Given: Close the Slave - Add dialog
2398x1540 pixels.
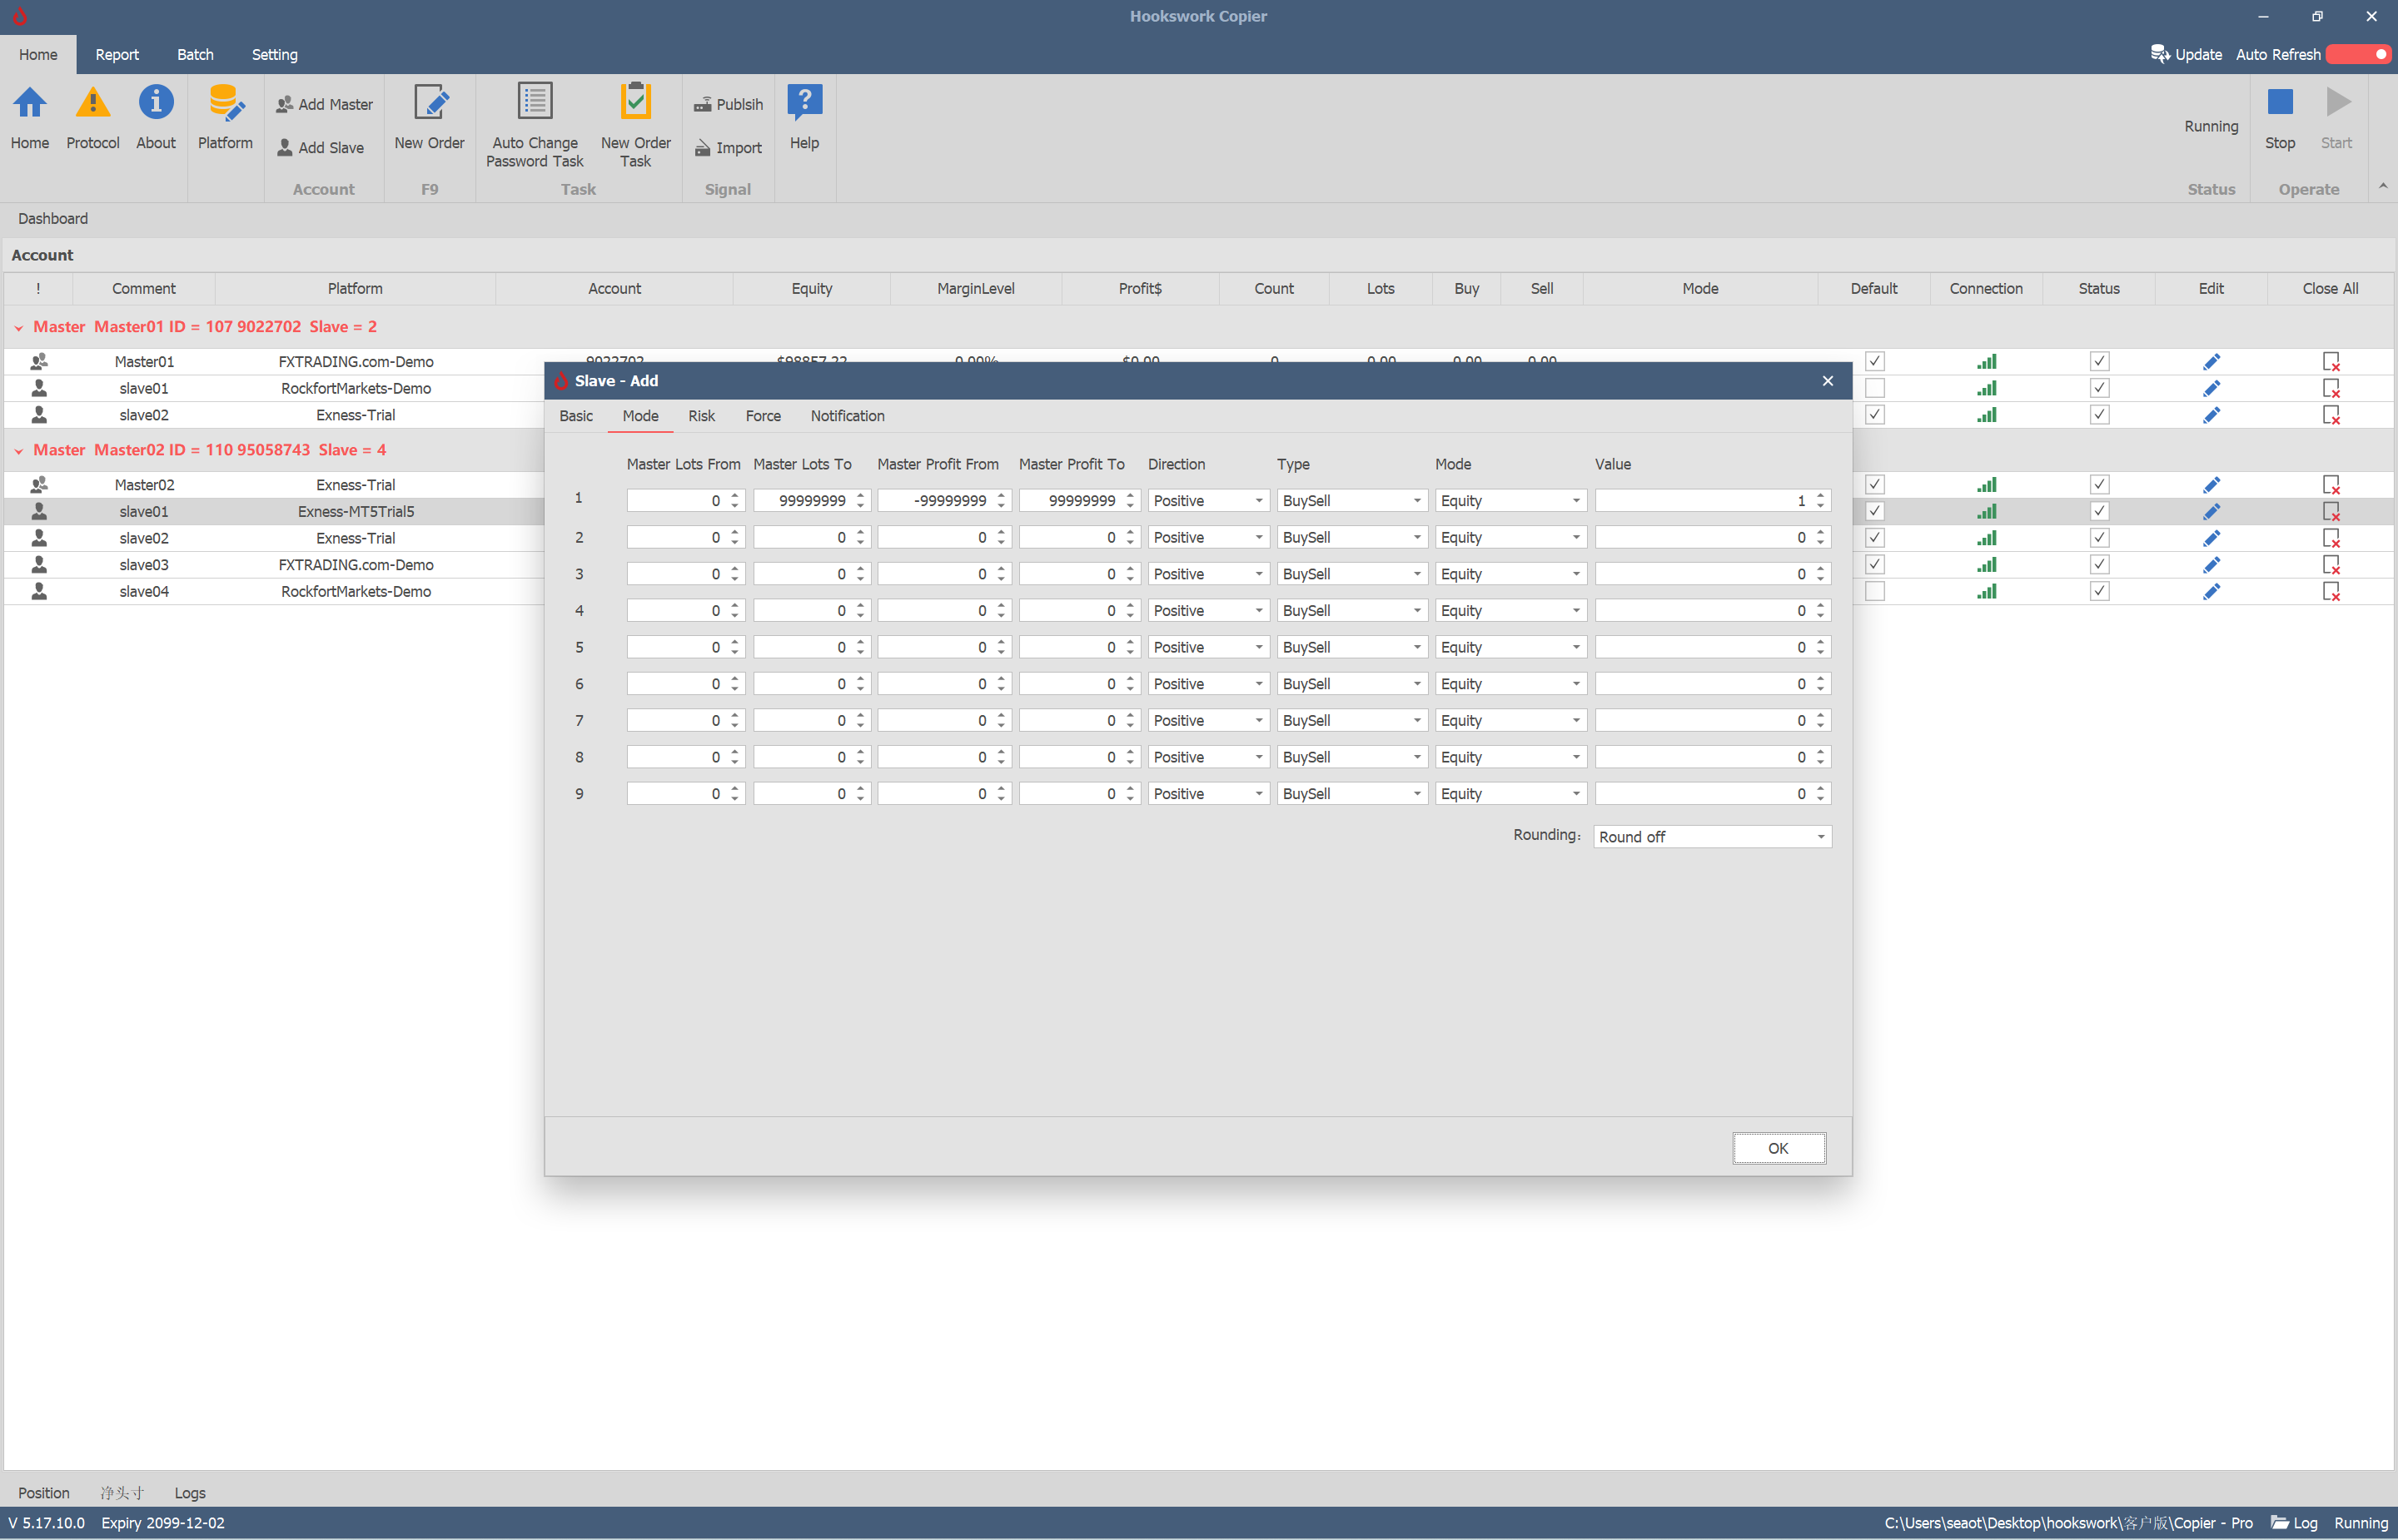Looking at the screenshot, I should click(x=1827, y=381).
